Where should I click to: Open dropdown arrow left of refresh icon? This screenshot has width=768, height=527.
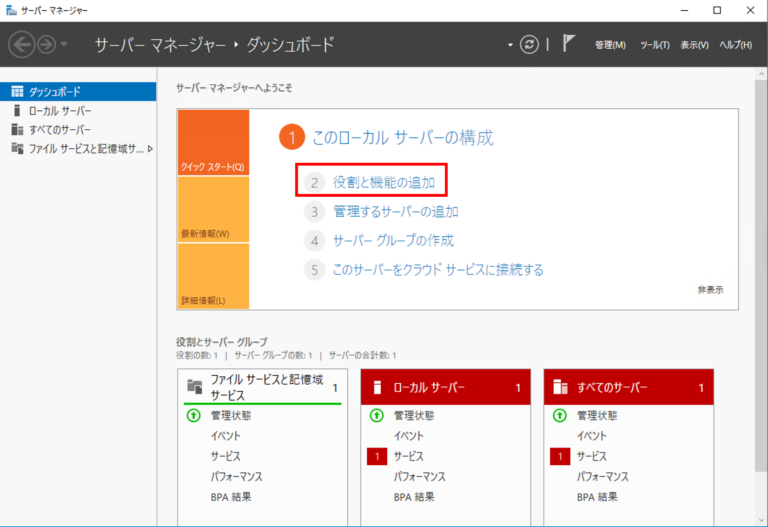pos(510,45)
